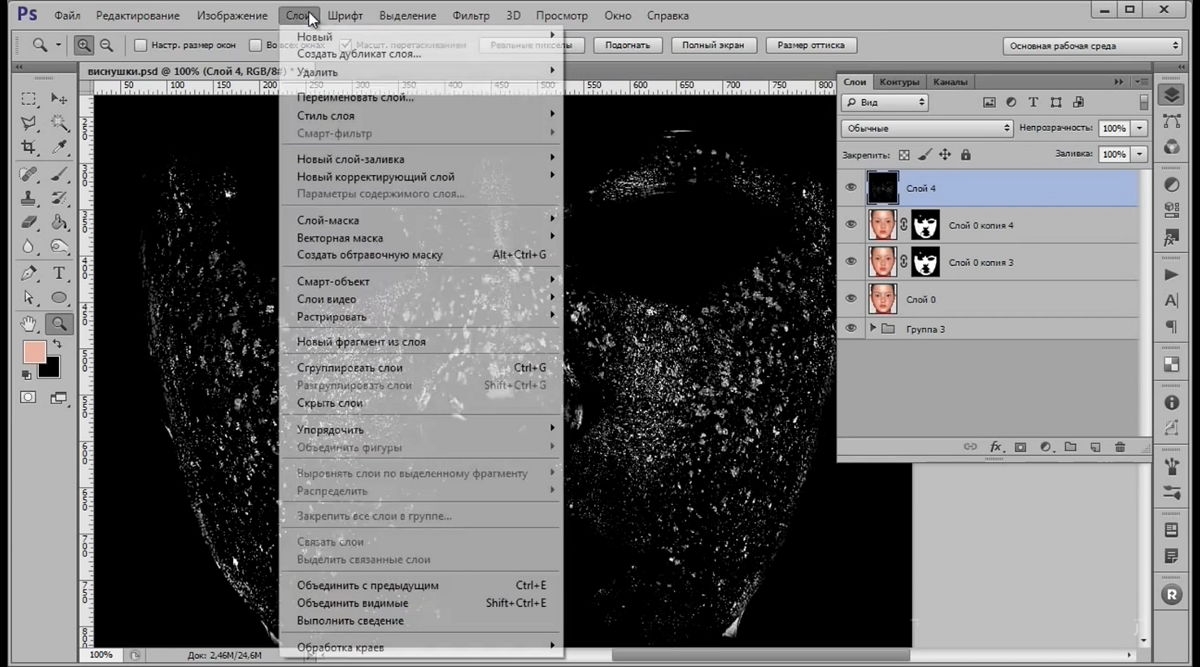Image resolution: width=1200 pixels, height=667 pixels.
Task: Choose 'Создать дубликат слоя...' menu entry
Action: 359,54
